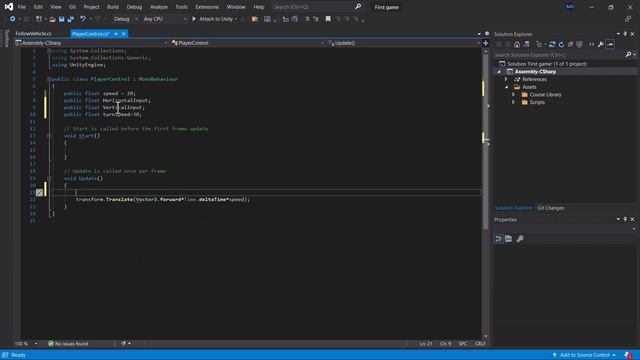This screenshot has width=640, height=360.
Task: Open the Git menu
Action: click(x=72, y=7)
